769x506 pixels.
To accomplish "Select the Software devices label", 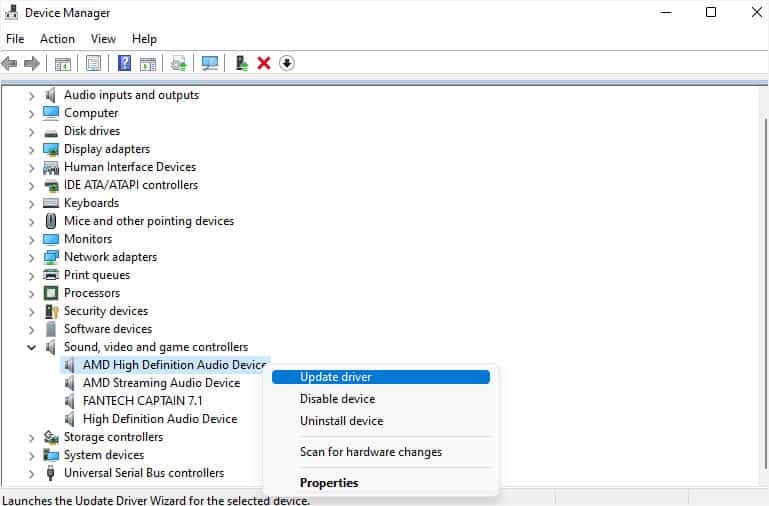I will [108, 329].
